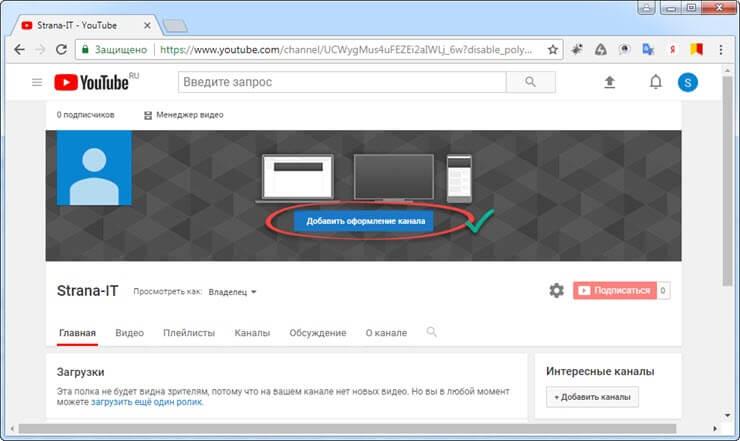
Task: Switch to the Главная tab
Action: (x=77, y=333)
